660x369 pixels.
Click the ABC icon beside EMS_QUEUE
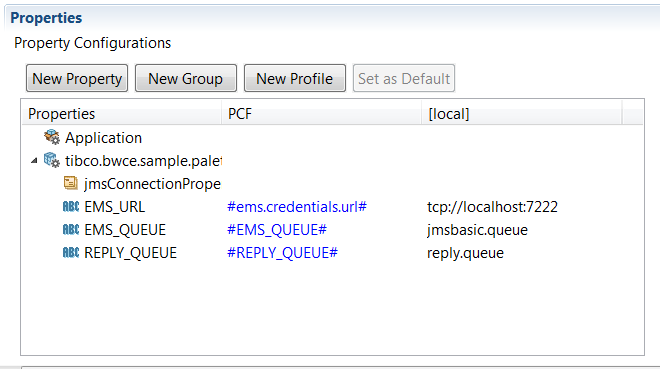tap(71, 229)
